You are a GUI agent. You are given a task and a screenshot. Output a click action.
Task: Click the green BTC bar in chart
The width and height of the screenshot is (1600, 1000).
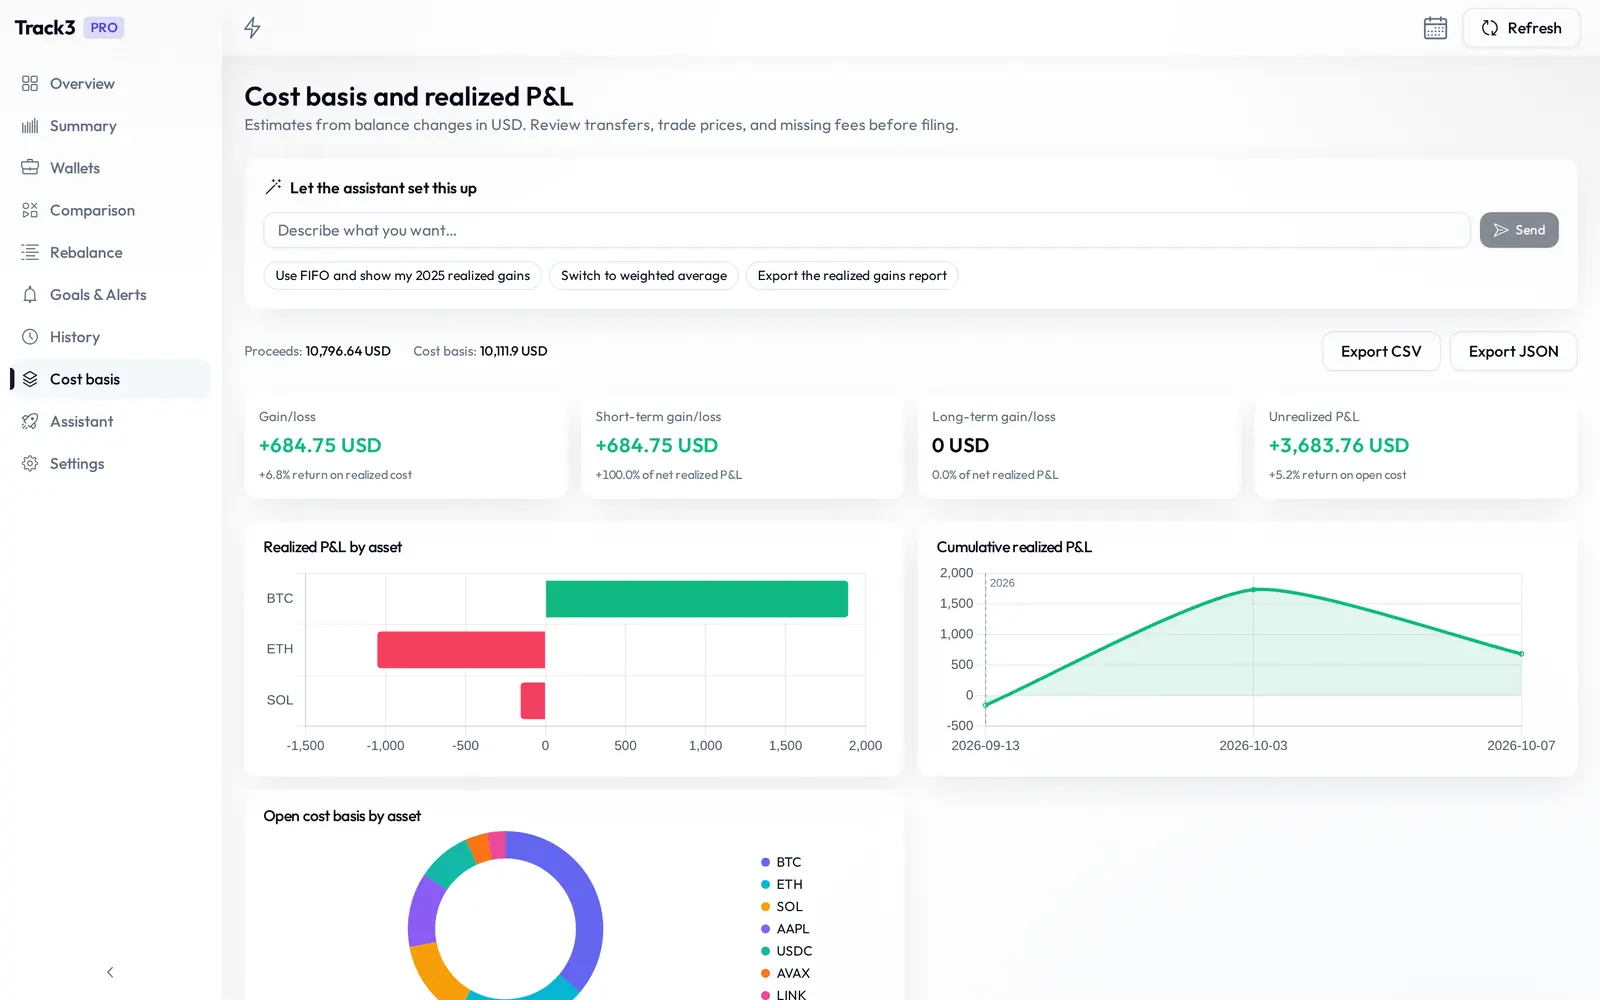(697, 599)
